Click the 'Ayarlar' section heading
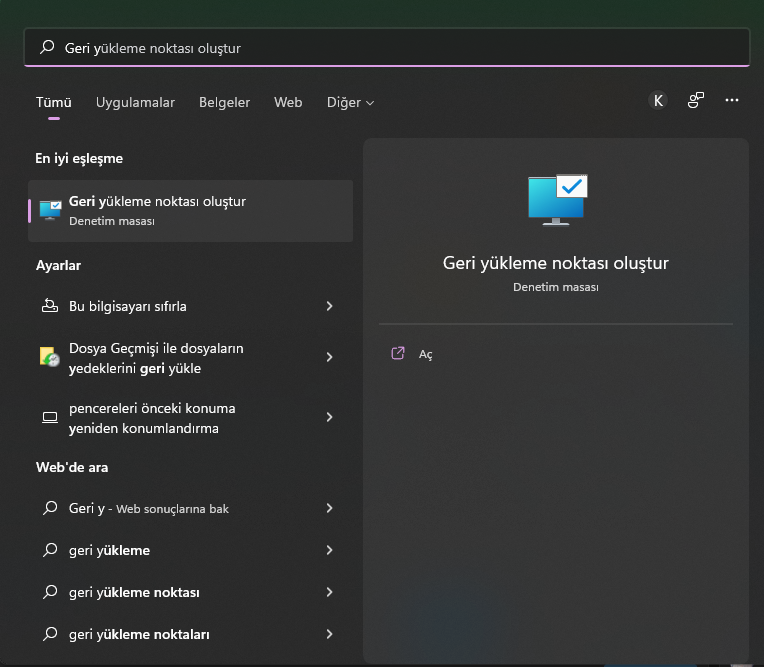This screenshot has width=764, height=667. [58, 266]
